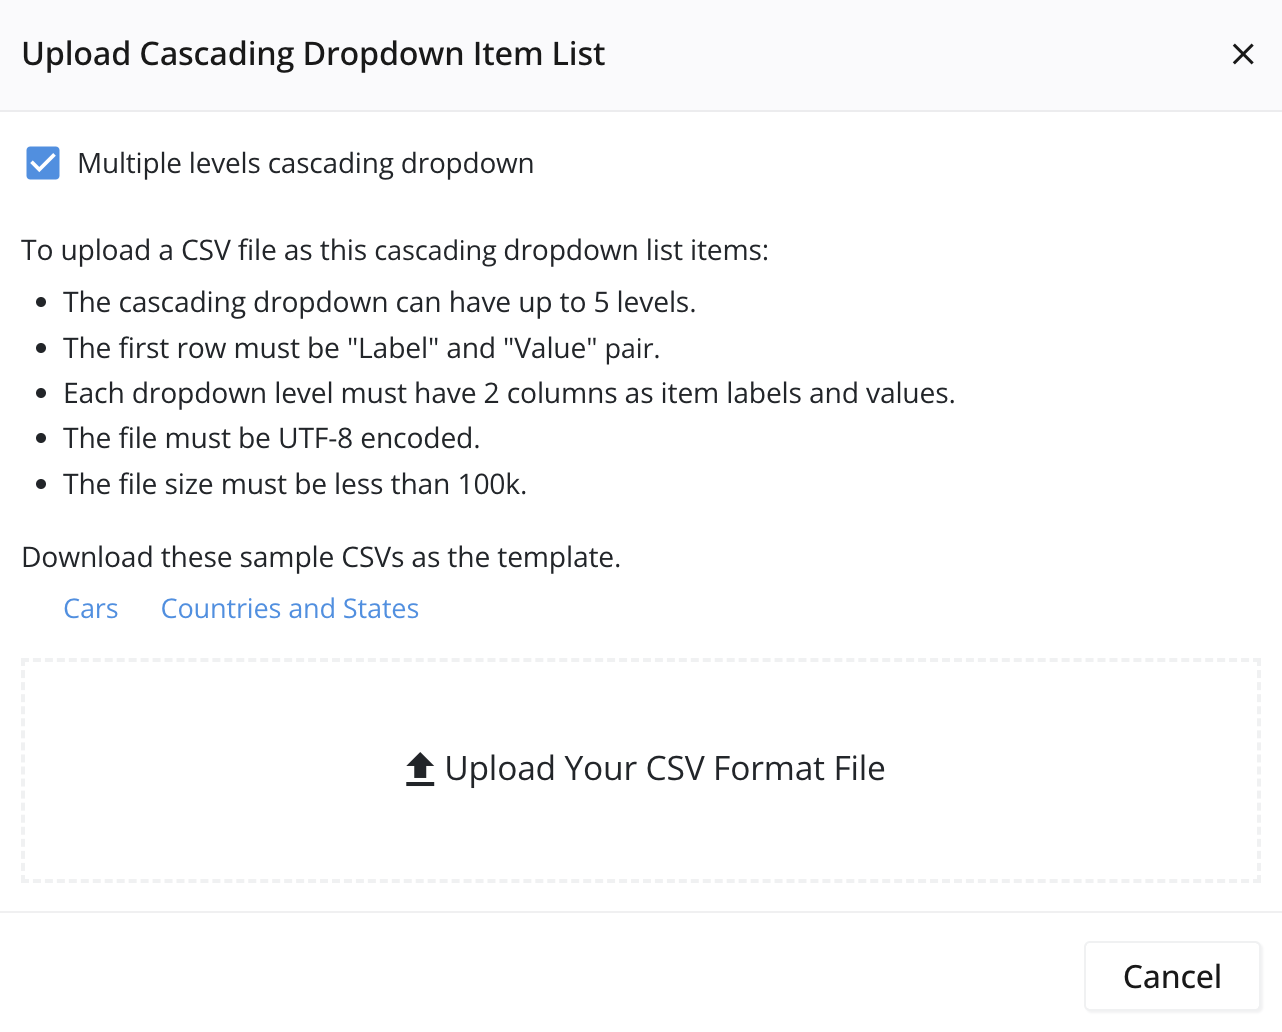Close the Upload Cascading Dropdown dialog

1242,54
